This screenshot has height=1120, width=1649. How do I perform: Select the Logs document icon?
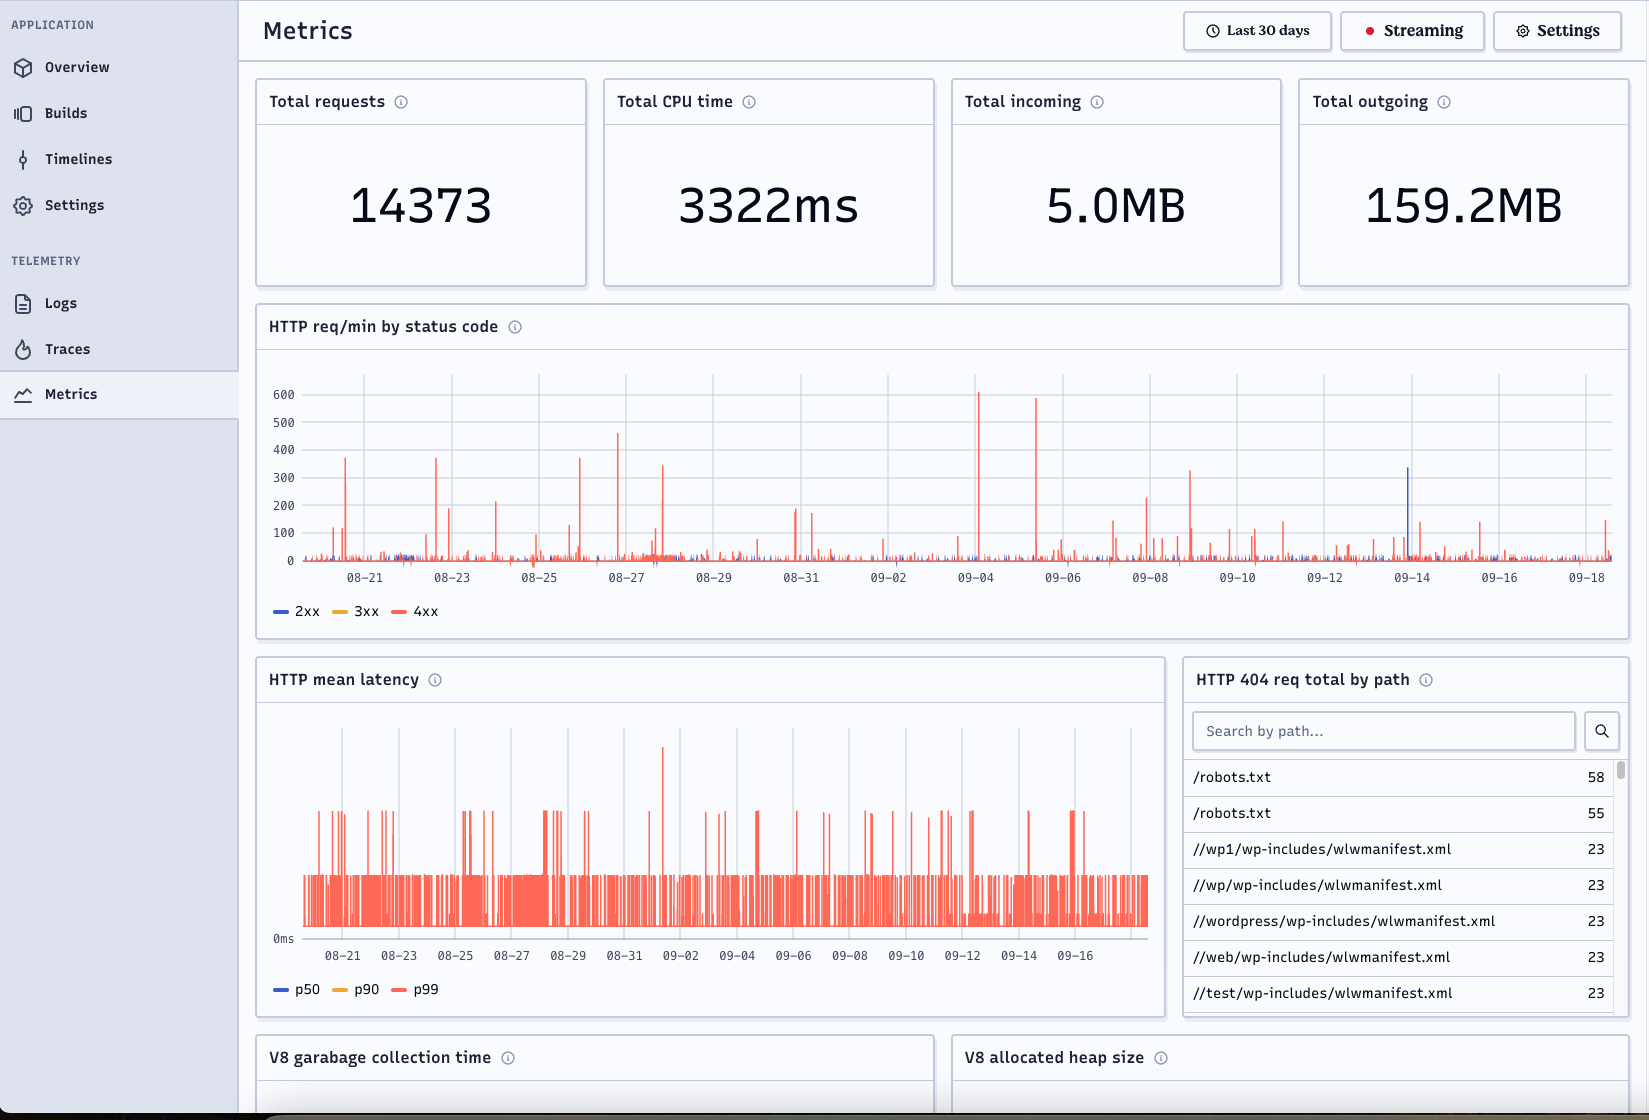tap(23, 303)
